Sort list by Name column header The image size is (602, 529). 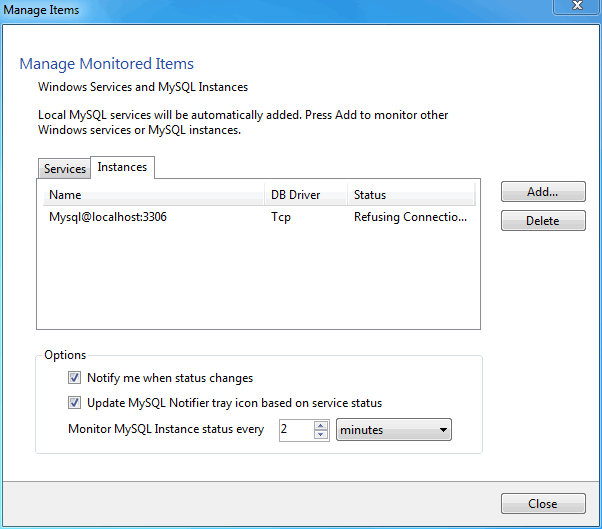pyautogui.click(x=150, y=195)
